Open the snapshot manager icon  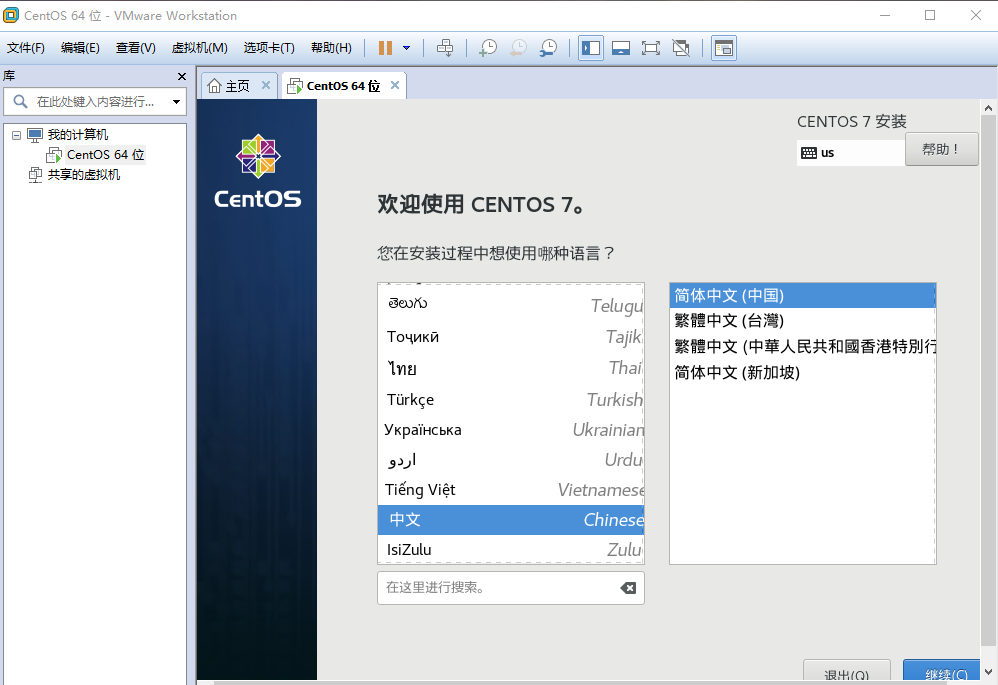(x=548, y=48)
